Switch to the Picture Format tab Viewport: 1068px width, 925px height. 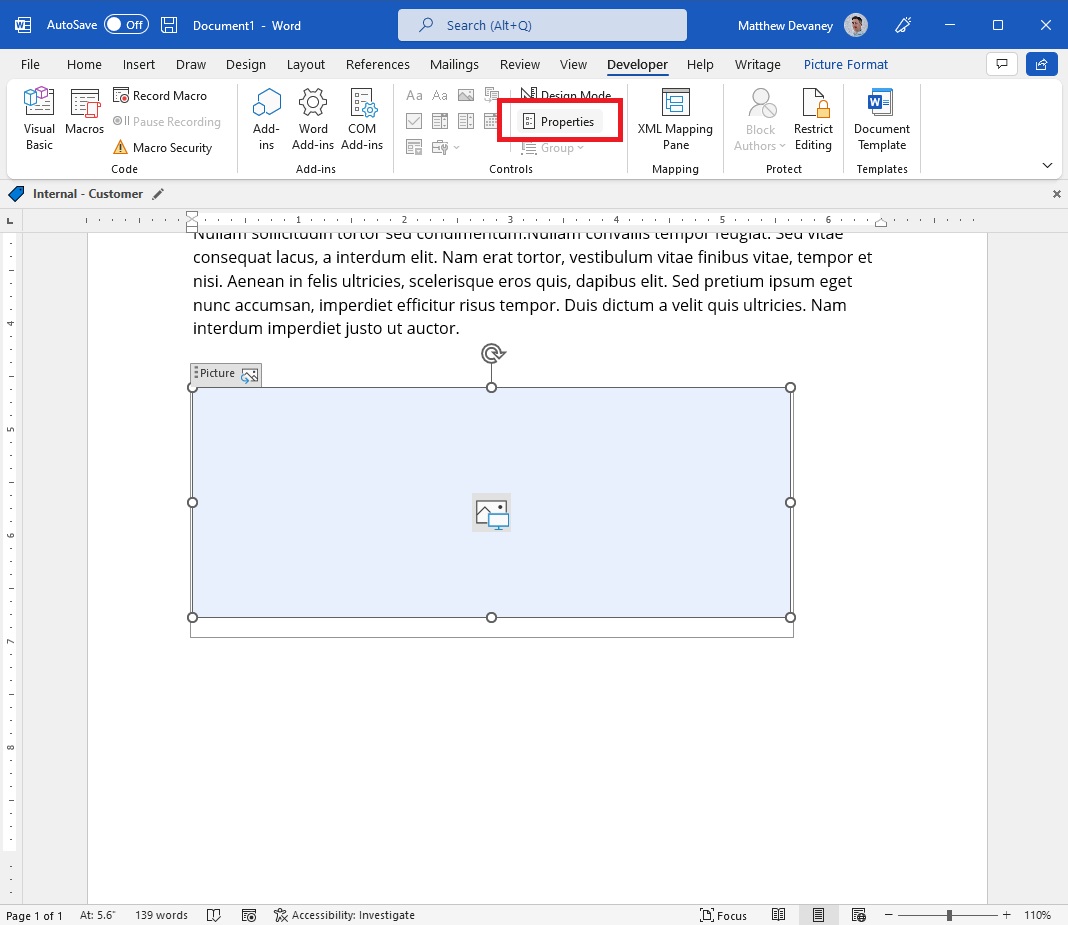click(x=845, y=64)
